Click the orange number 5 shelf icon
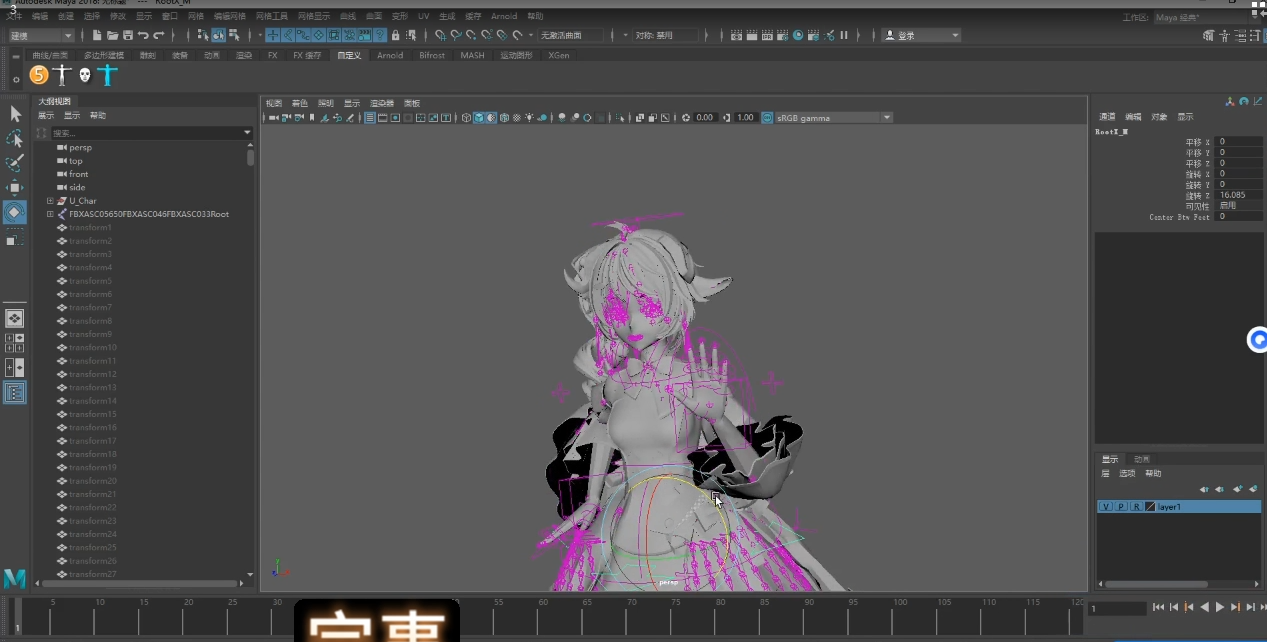The image size is (1267, 642). coord(39,74)
